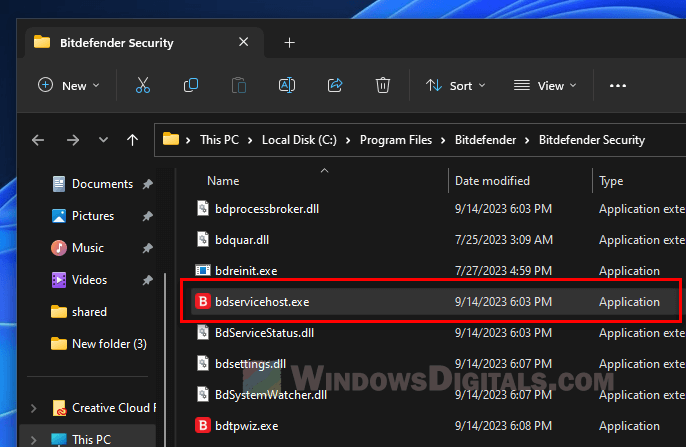The image size is (686, 447).
Task: Open New folder (3) in sidebar
Action: pos(109,344)
